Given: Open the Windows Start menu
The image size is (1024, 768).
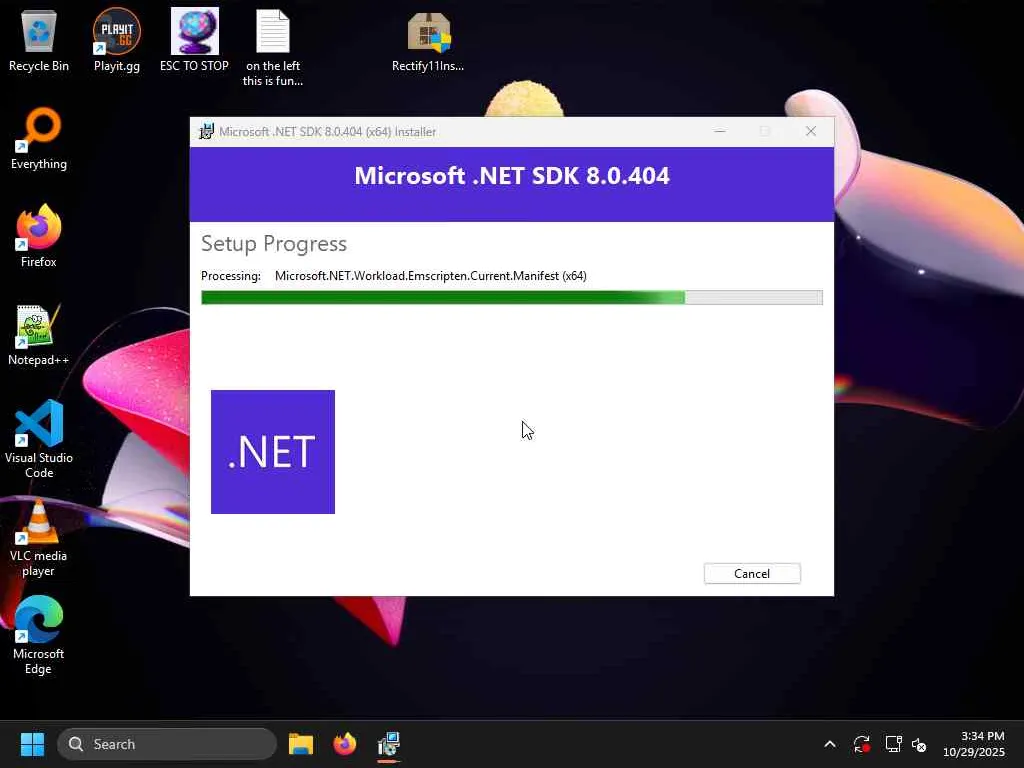Looking at the screenshot, I should click(32, 744).
